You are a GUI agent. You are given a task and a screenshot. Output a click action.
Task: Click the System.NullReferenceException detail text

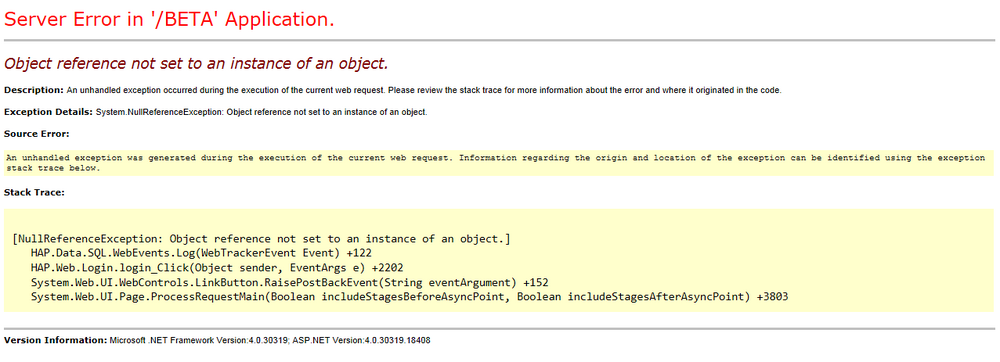tap(261, 112)
